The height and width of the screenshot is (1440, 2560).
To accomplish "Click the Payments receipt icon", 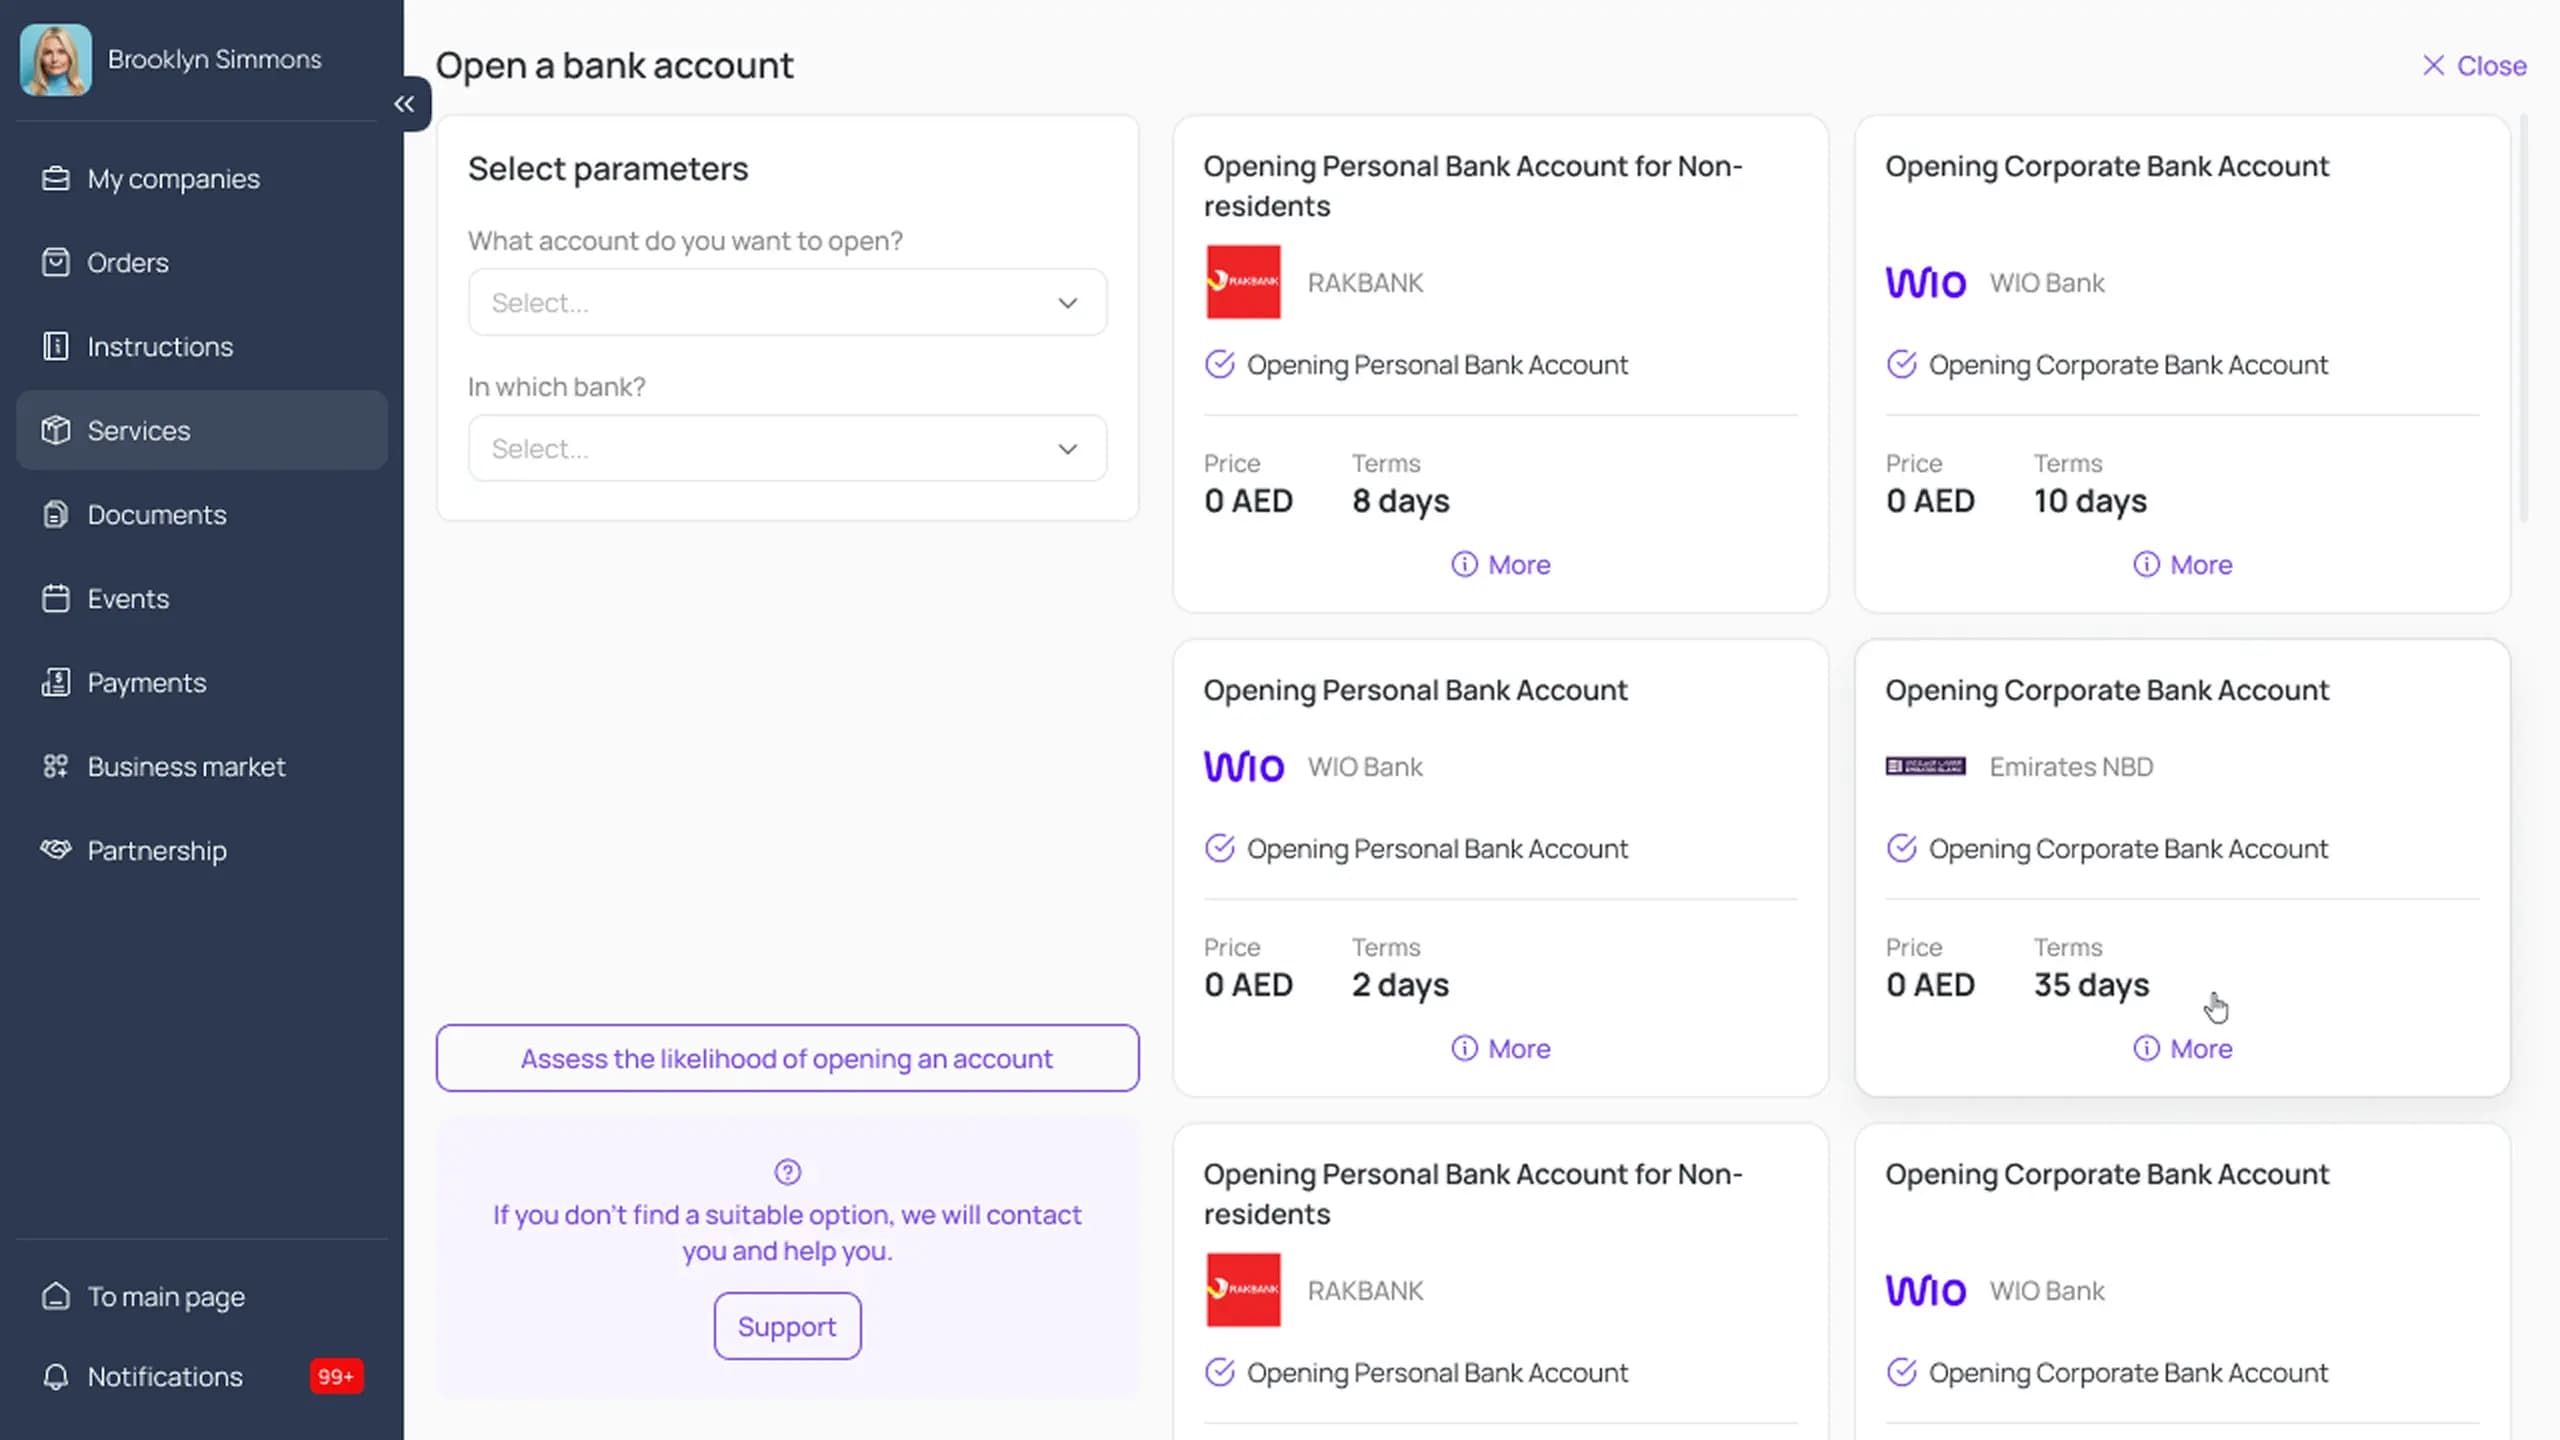I will click(56, 682).
